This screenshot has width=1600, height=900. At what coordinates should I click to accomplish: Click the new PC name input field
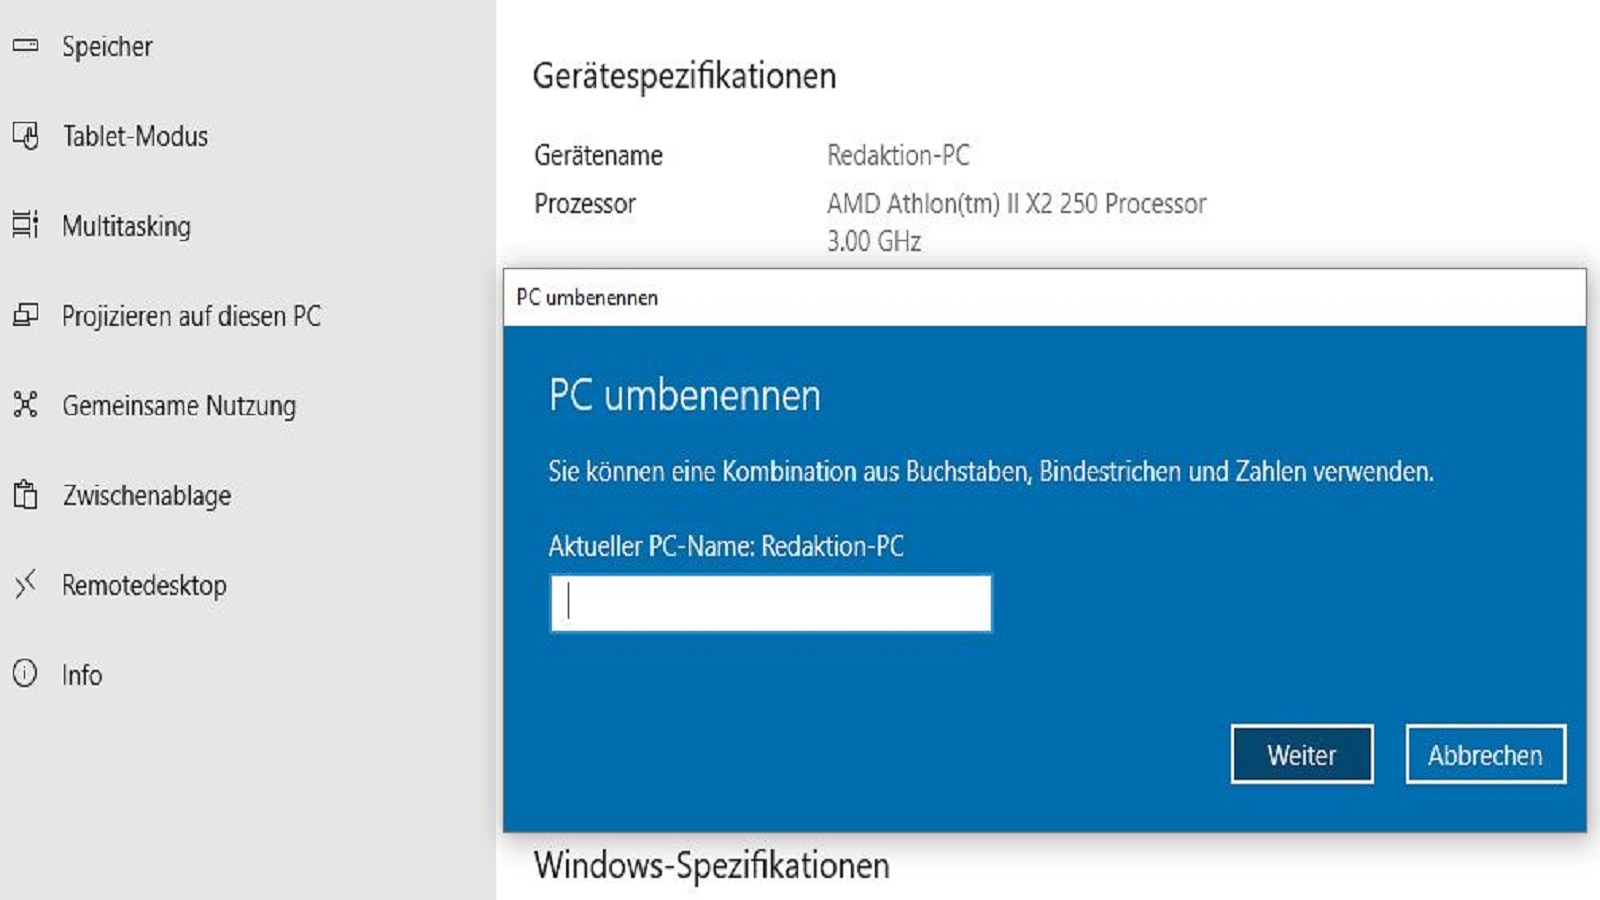pos(770,603)
